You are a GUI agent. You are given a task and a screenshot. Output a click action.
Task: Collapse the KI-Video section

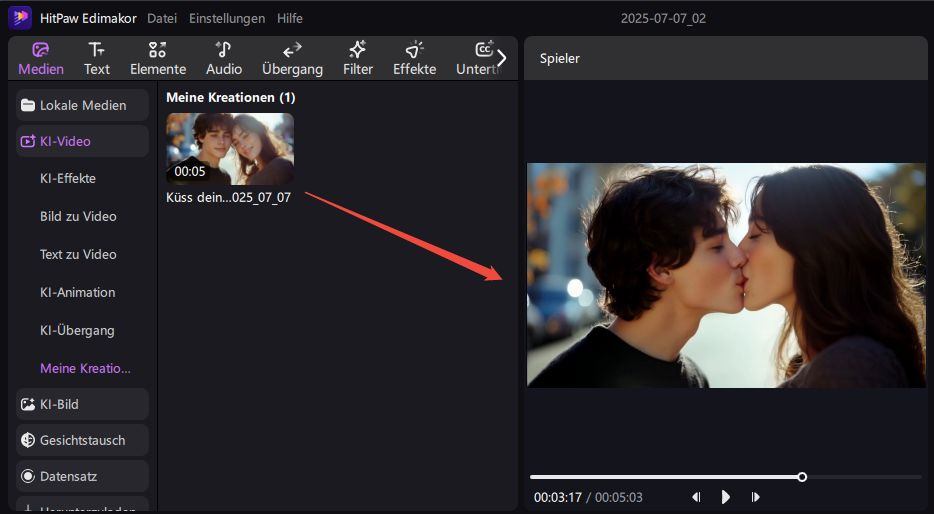click(x=83, y=141)
